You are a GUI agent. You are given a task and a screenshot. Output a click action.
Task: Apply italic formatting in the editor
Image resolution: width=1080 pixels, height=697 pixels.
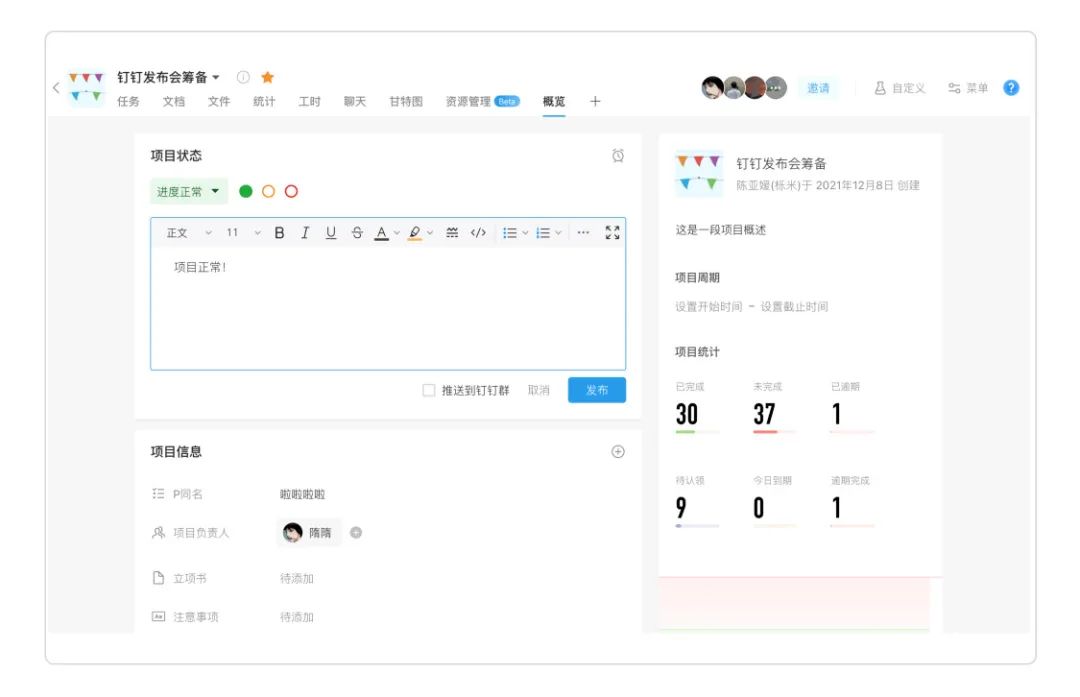(305, 233)
